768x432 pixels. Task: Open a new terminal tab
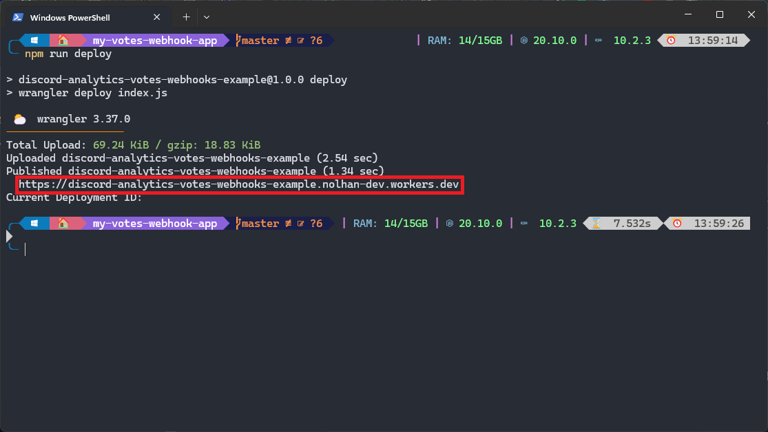(x=186, y=17)
